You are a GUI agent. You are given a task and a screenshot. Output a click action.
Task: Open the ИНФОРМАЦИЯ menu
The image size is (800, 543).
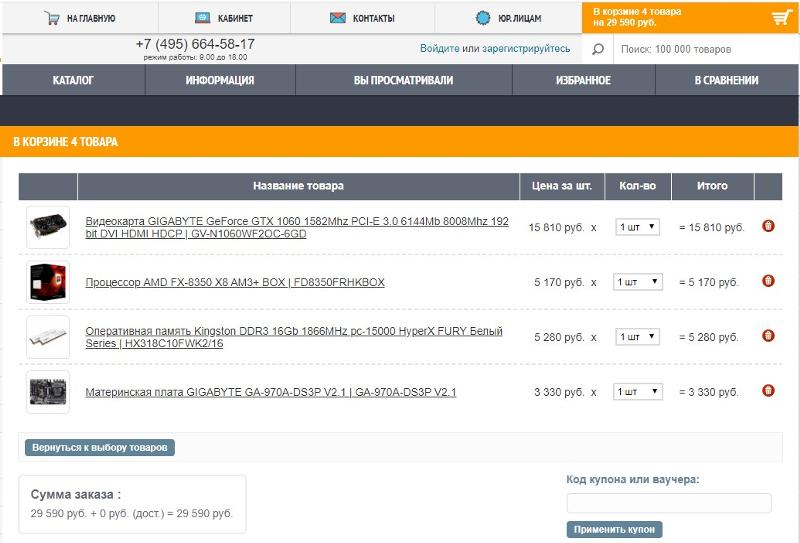(x=220, y=80)
